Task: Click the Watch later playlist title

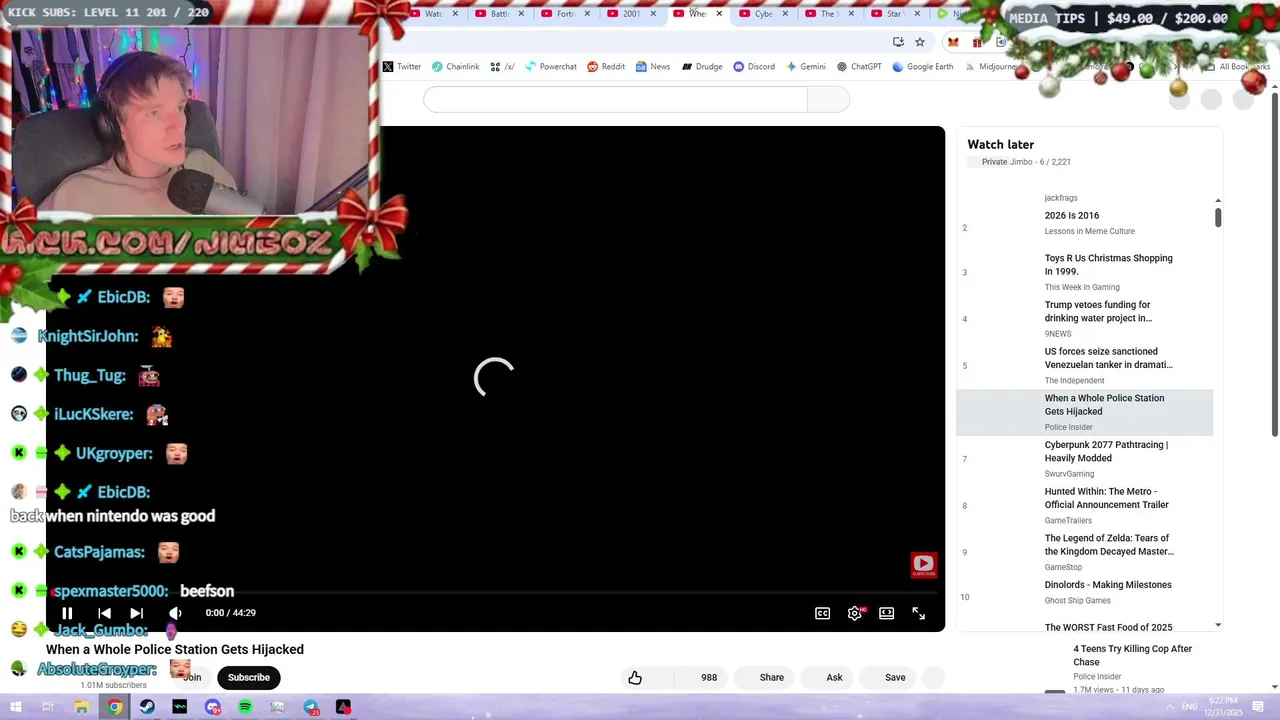Action: [x=1000, y=145]
